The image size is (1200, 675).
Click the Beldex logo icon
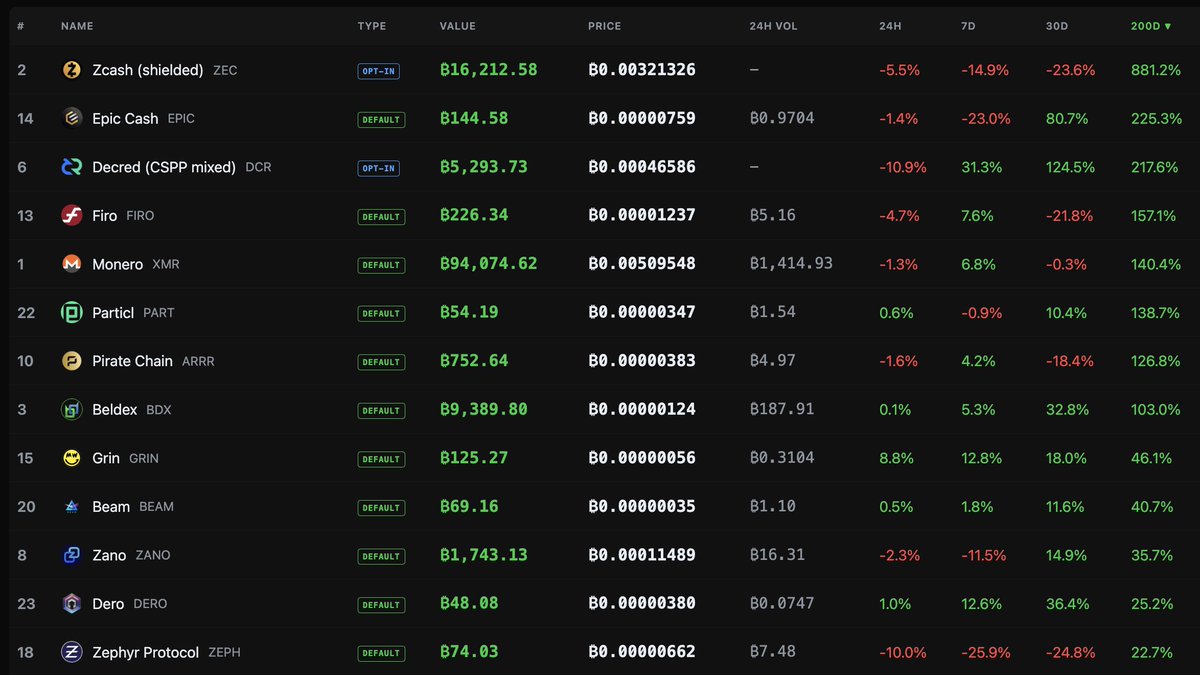click(x=72, y=409)
